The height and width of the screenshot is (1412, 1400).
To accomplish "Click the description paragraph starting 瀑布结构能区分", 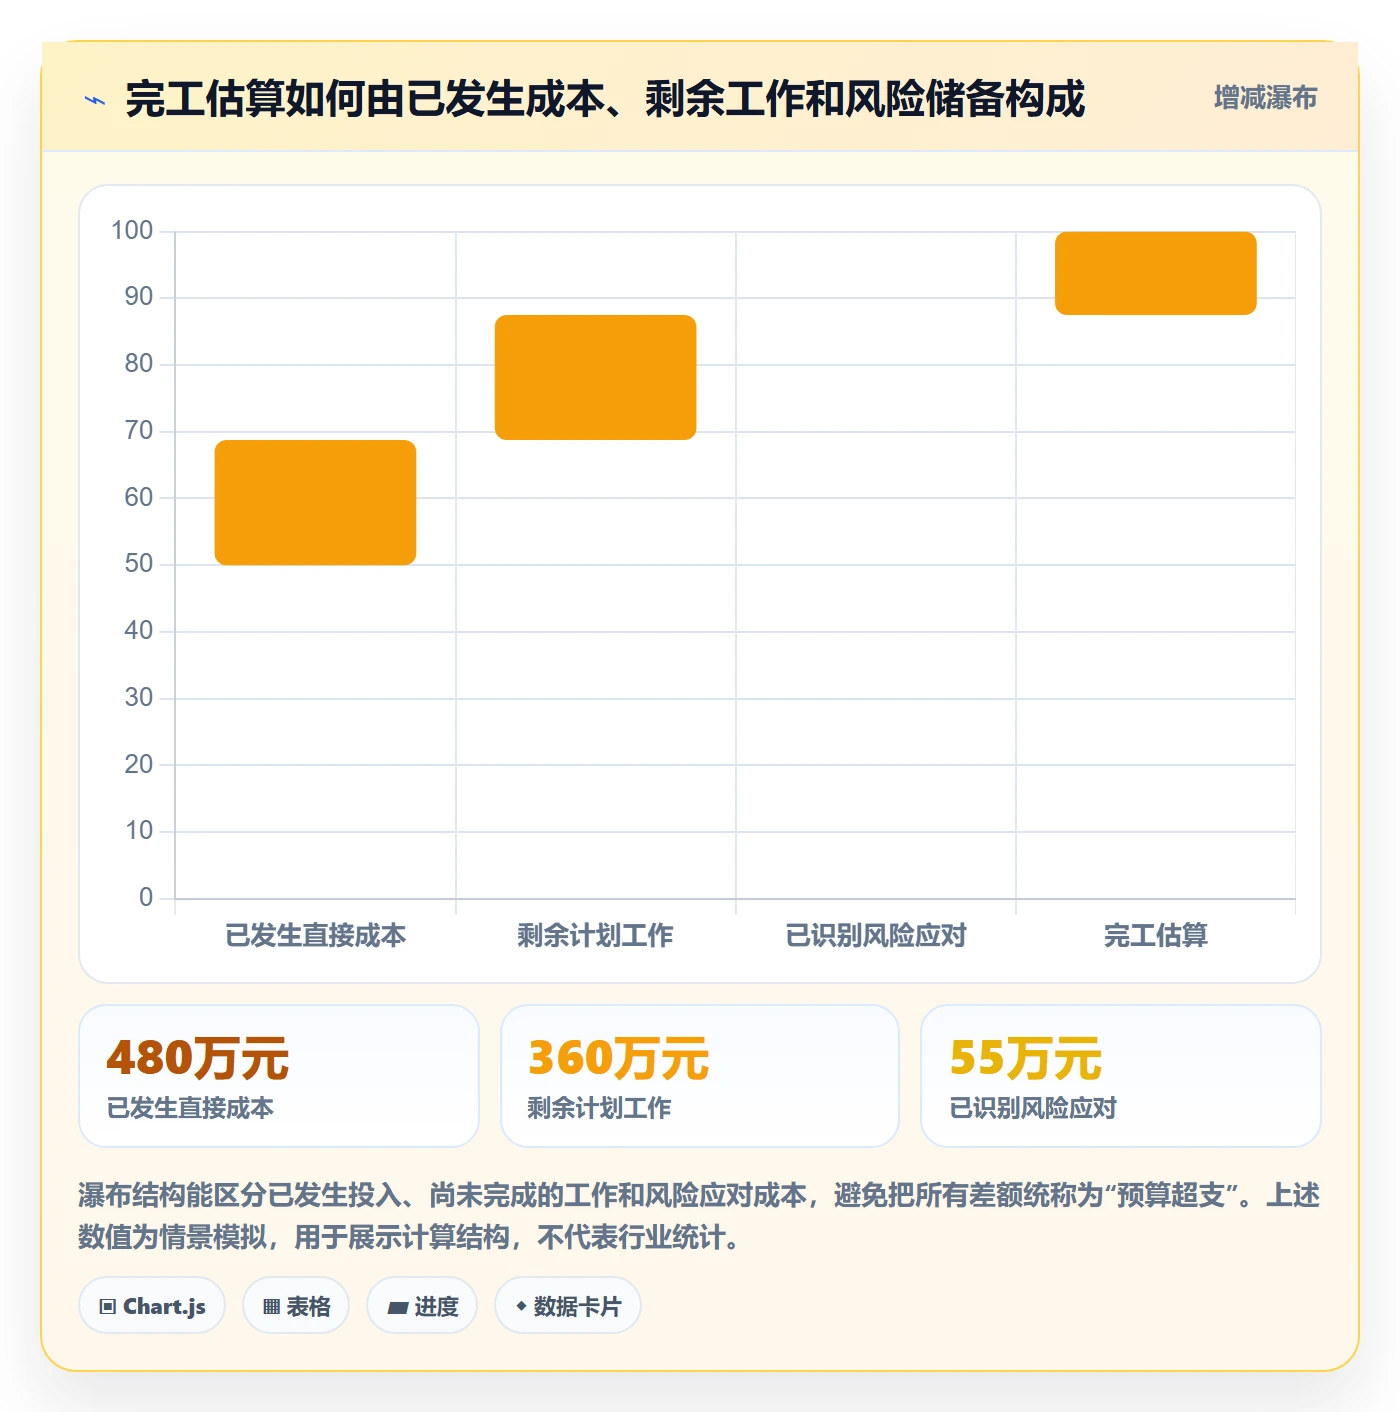I will pyautogui.click(x=699, y=1216).
